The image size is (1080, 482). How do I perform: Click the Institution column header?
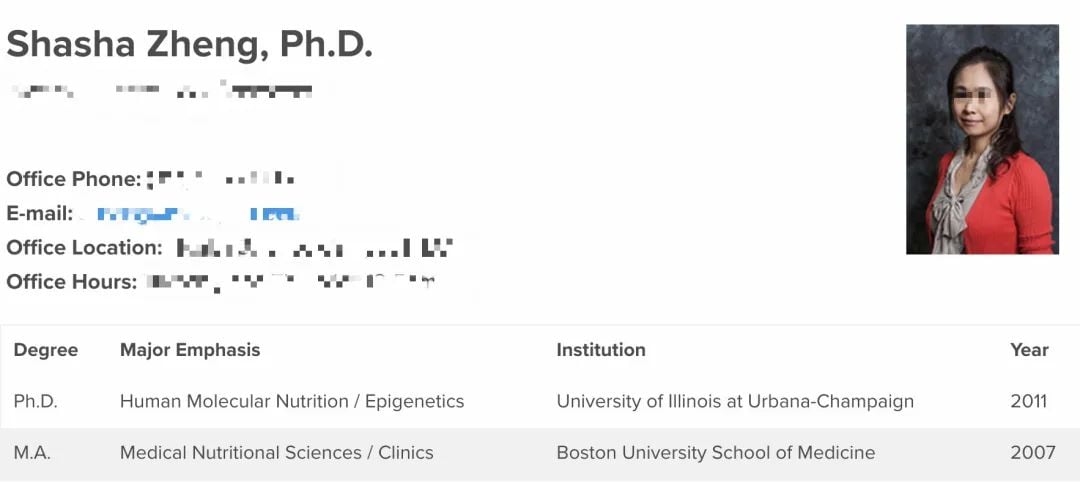[x=601, y=350]
